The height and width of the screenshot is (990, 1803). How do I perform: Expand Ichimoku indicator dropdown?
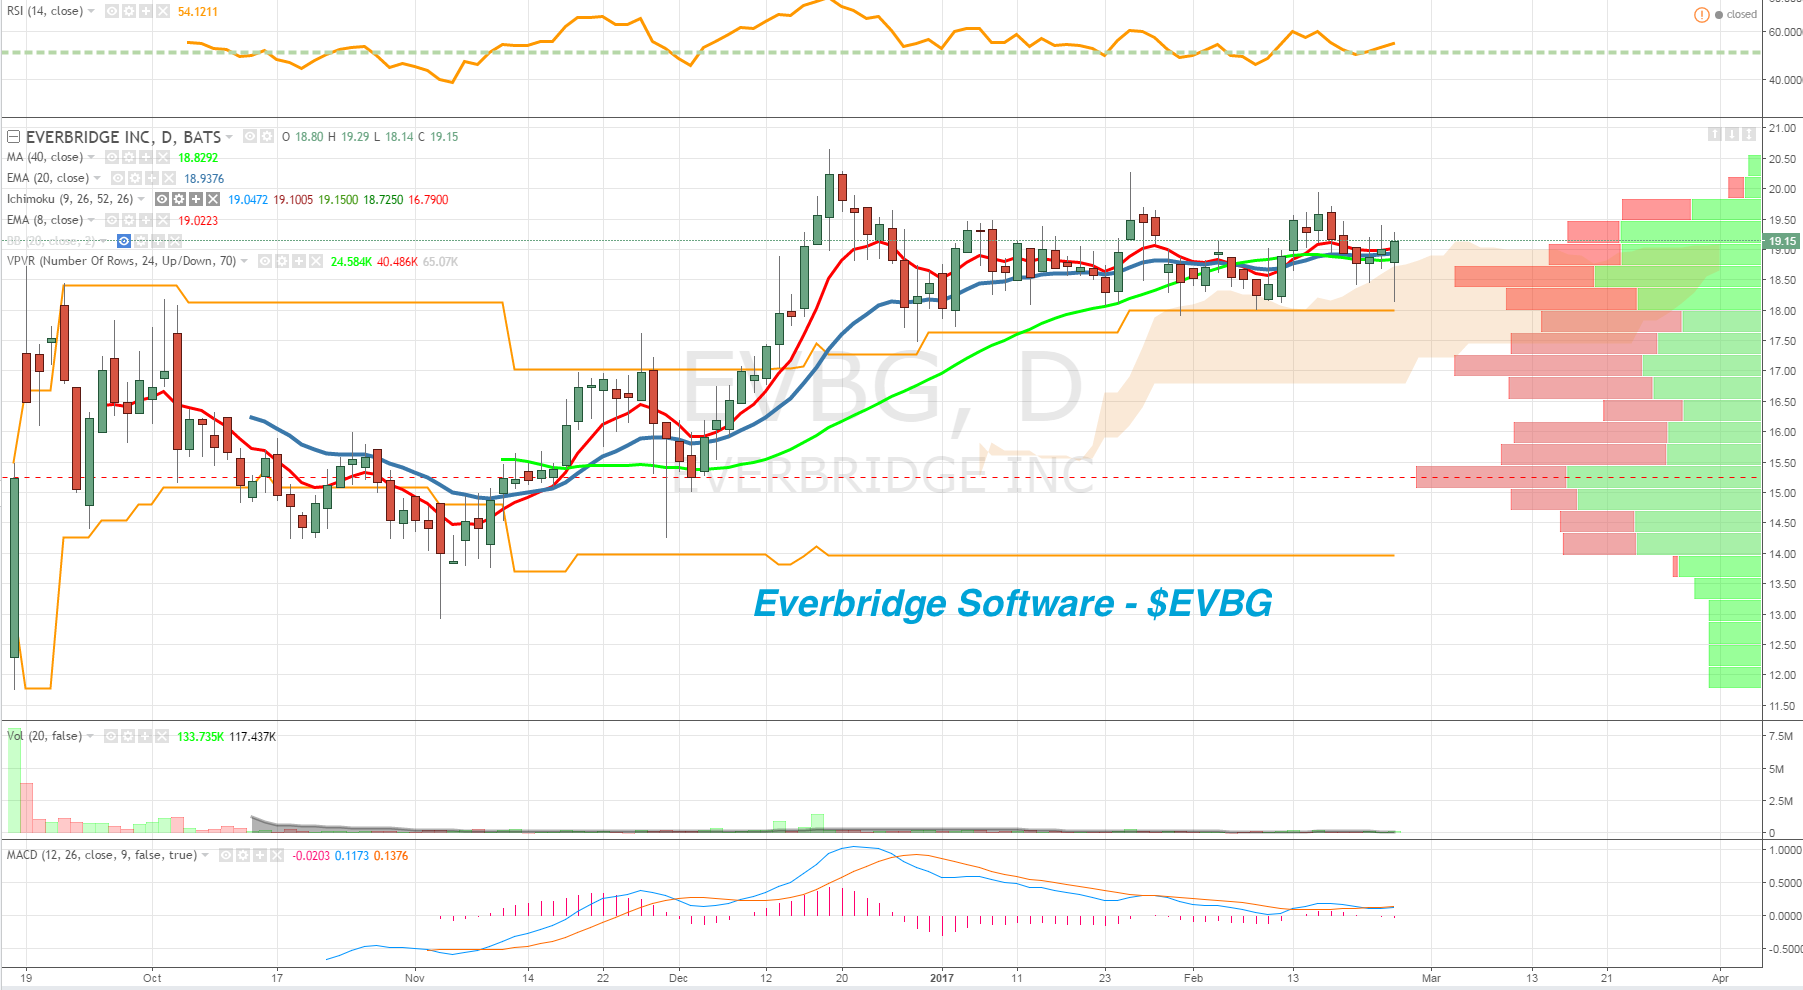pyautogui.click(x=142, y=199)
